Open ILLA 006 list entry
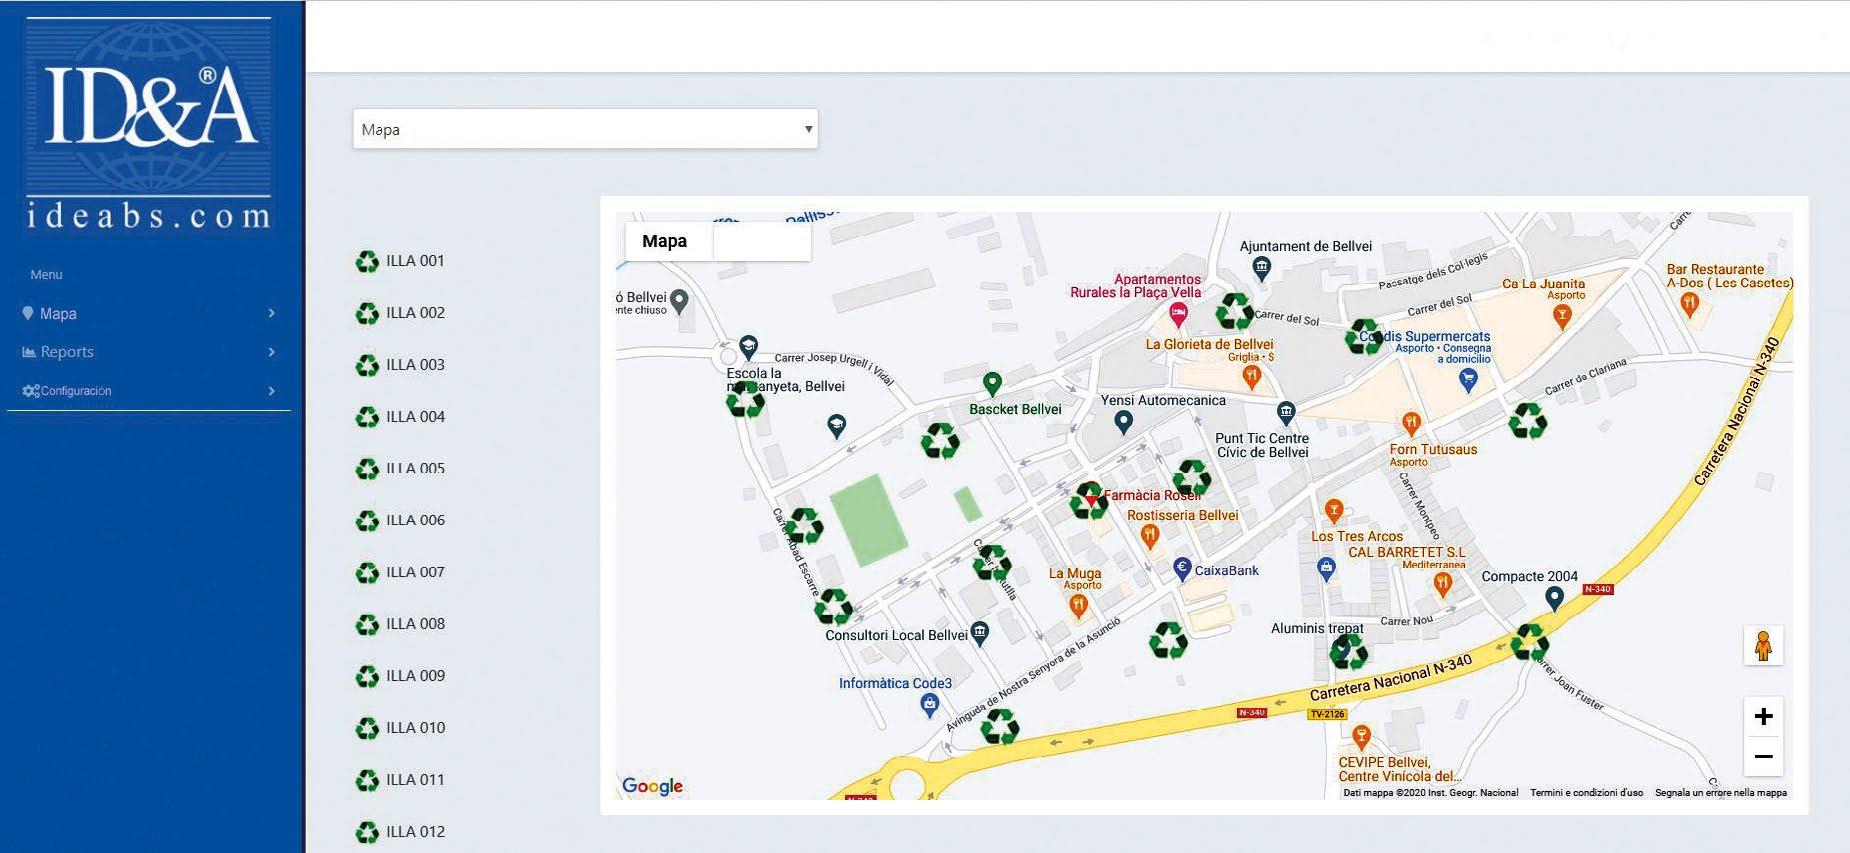 (400, 520)
